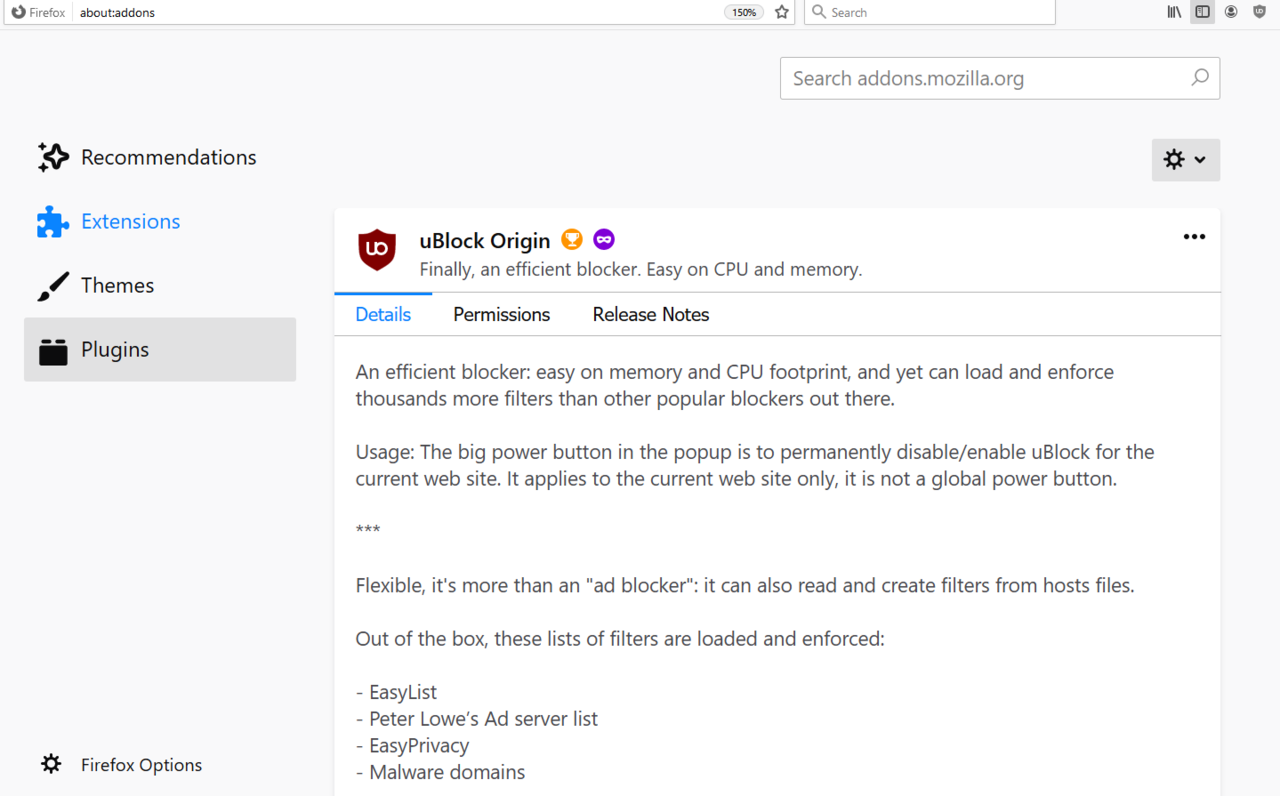Select the Plugins section

click(160, 349)
